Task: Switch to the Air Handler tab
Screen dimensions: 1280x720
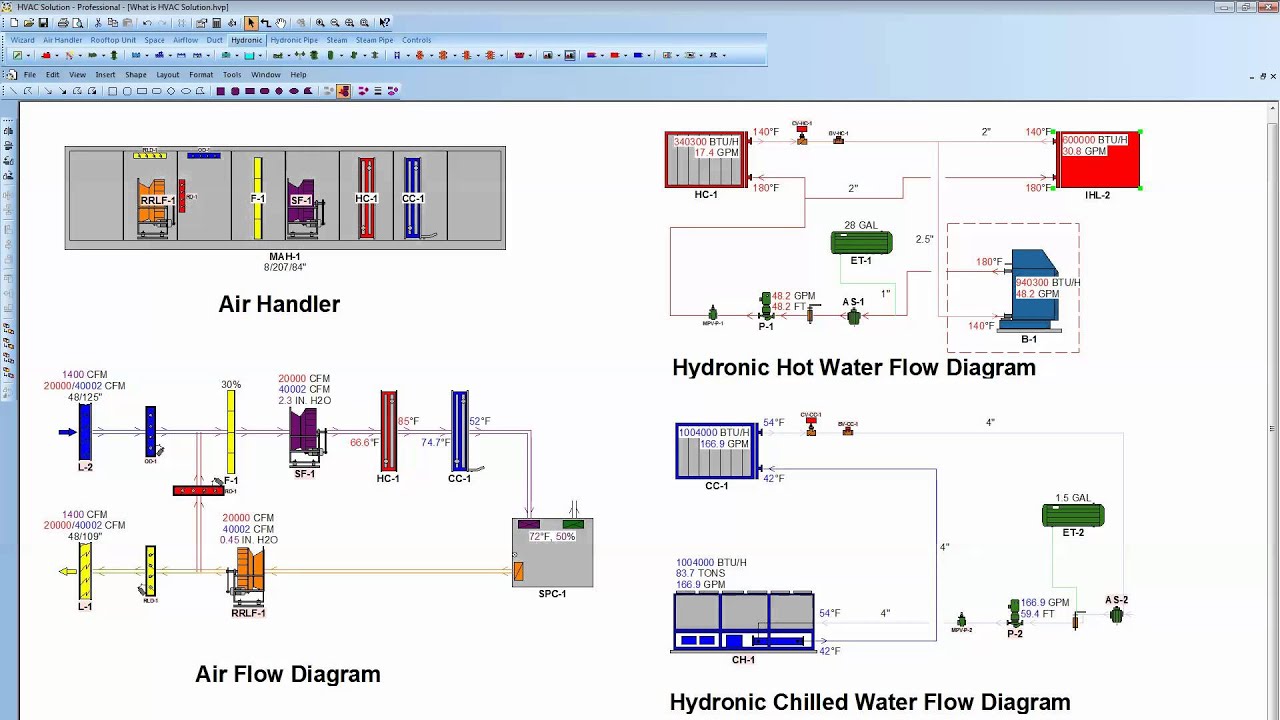Action: tap(62, 40)
